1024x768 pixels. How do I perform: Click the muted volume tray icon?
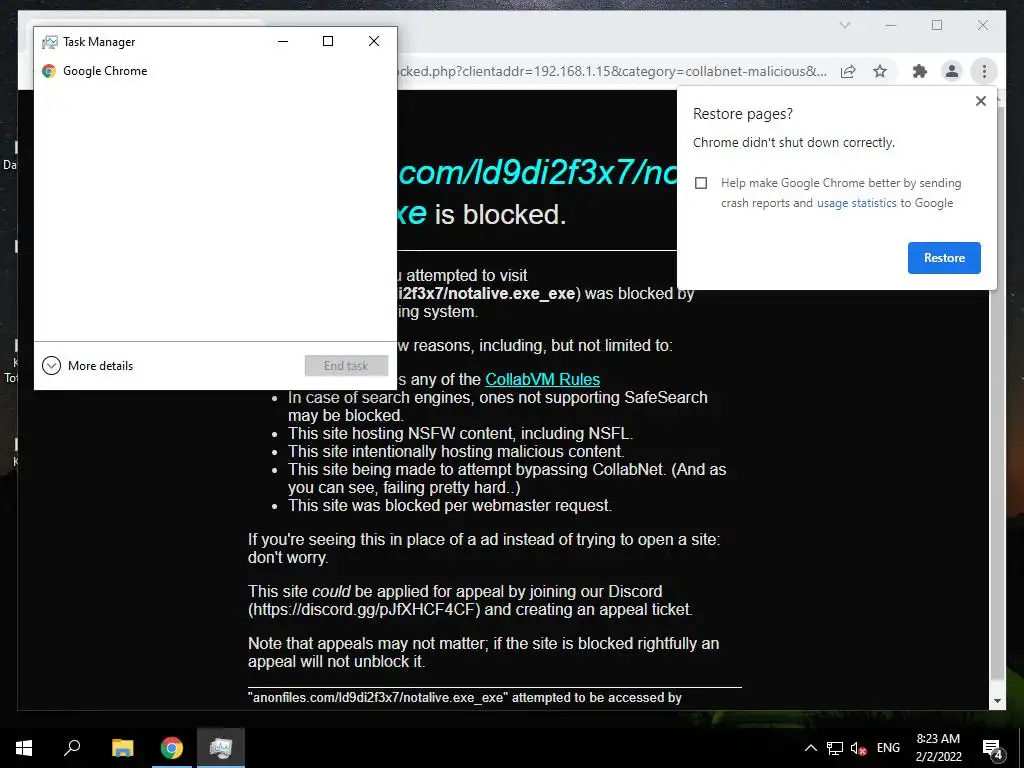(x=858, y=748)
